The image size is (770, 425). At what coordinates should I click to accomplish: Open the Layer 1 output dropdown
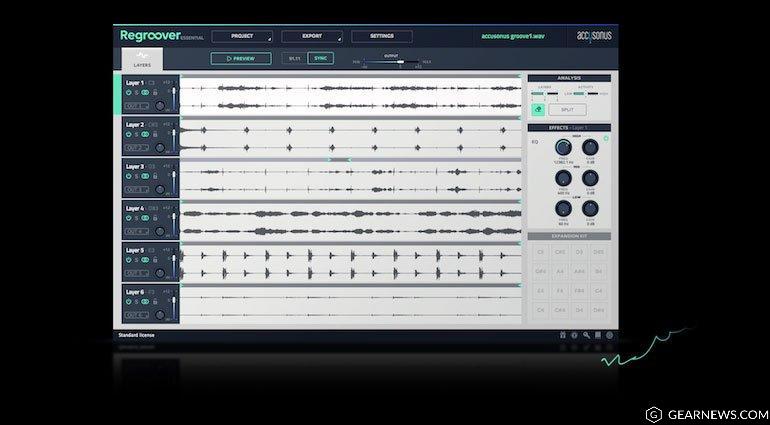[137, 106]
